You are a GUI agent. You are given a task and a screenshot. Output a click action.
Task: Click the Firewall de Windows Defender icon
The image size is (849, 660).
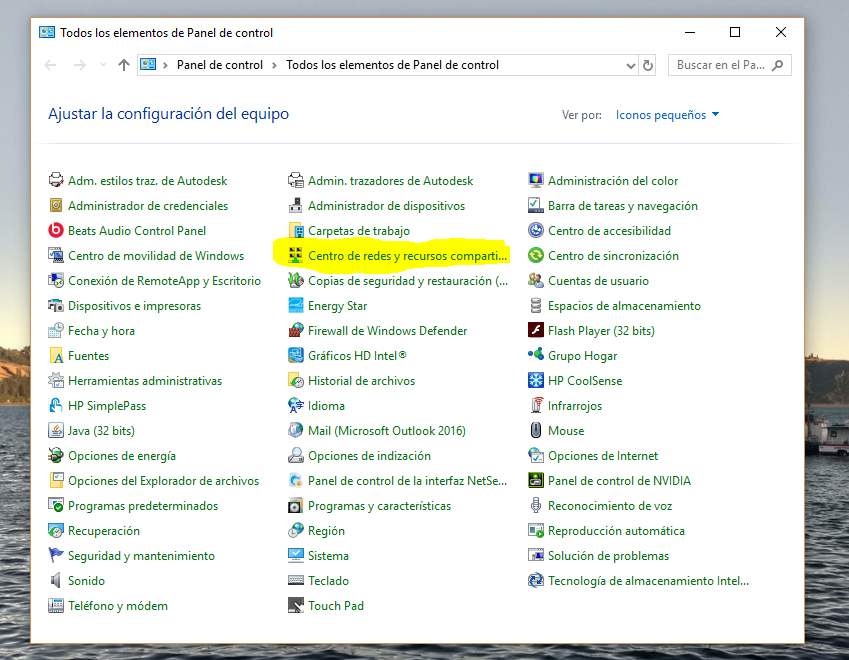(x=296, y=331)
